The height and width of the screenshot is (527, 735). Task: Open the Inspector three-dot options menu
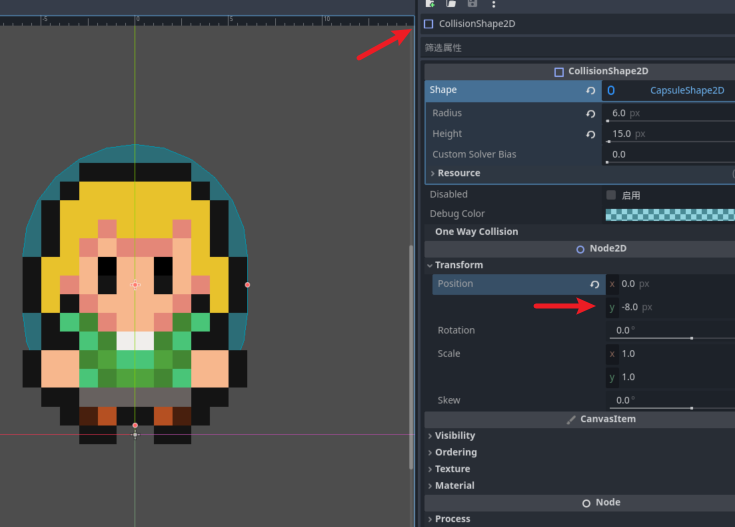[493, 4]
